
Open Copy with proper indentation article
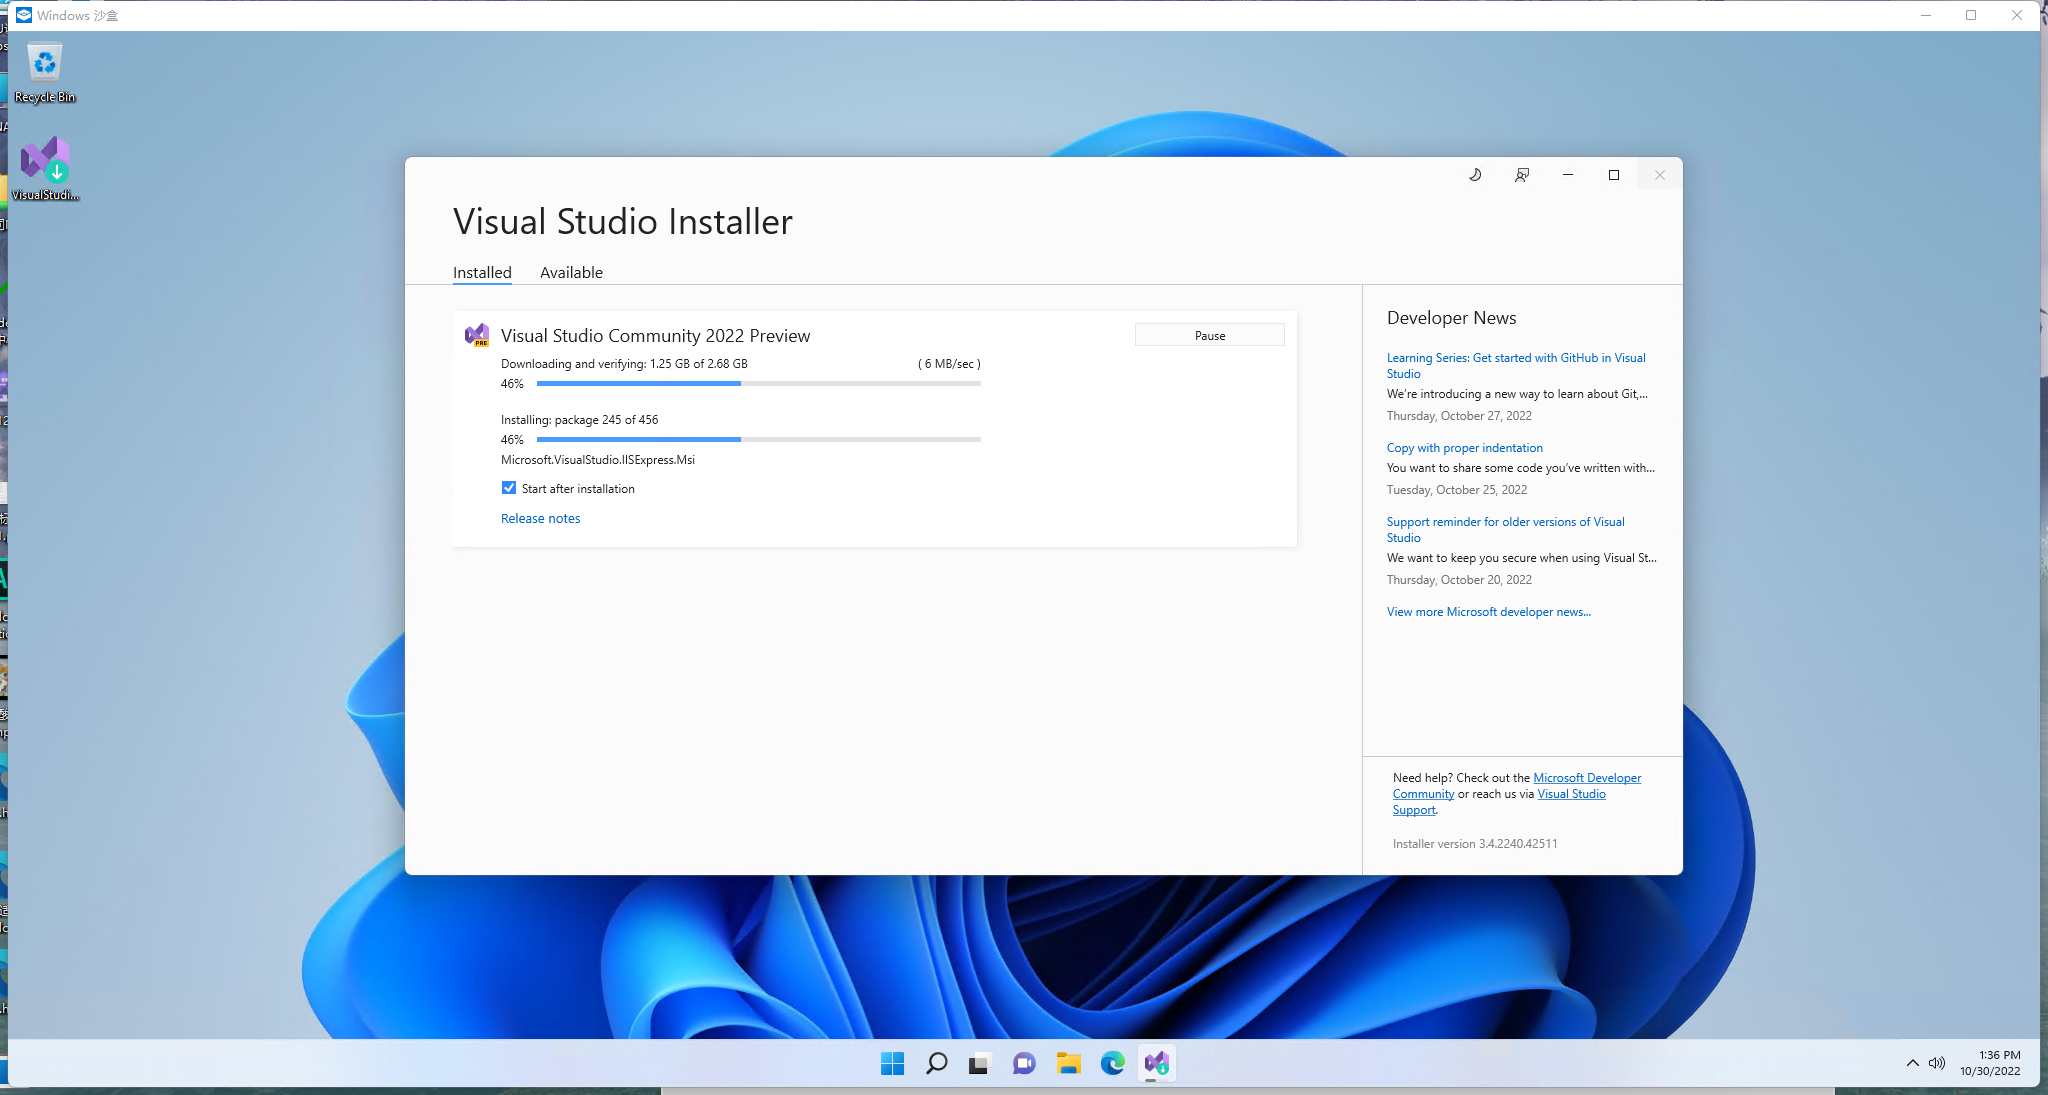coord(1464,448)
